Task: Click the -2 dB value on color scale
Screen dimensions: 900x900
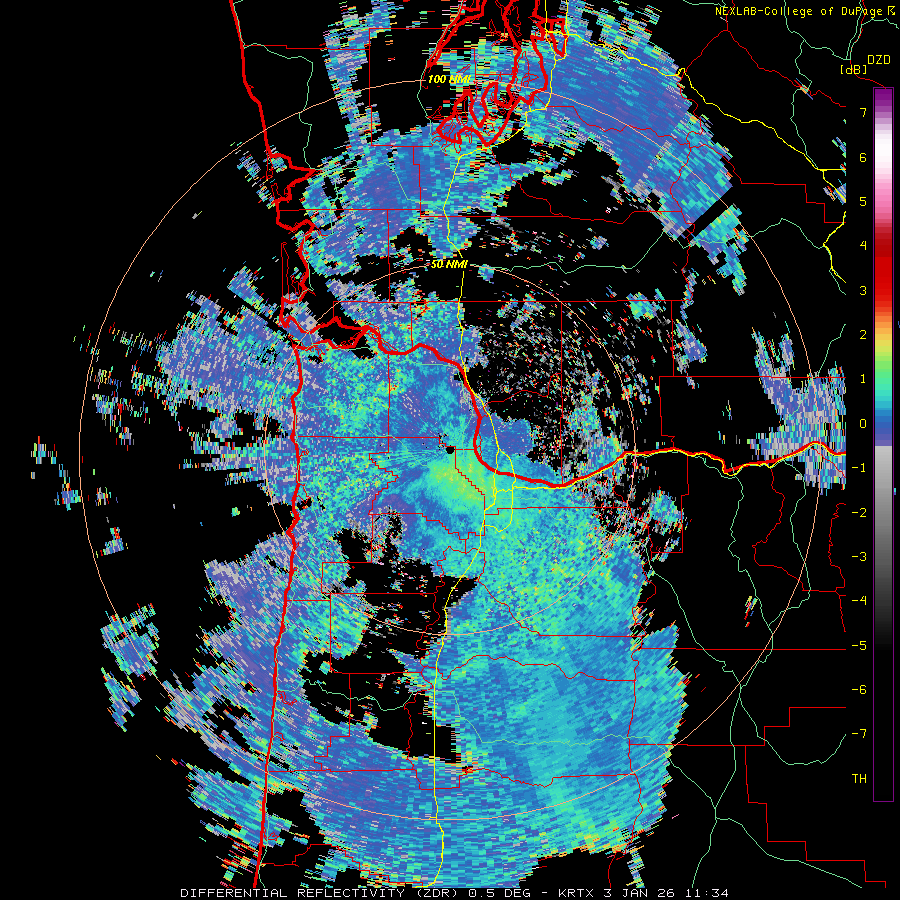Action: click(x=859, y=512)
